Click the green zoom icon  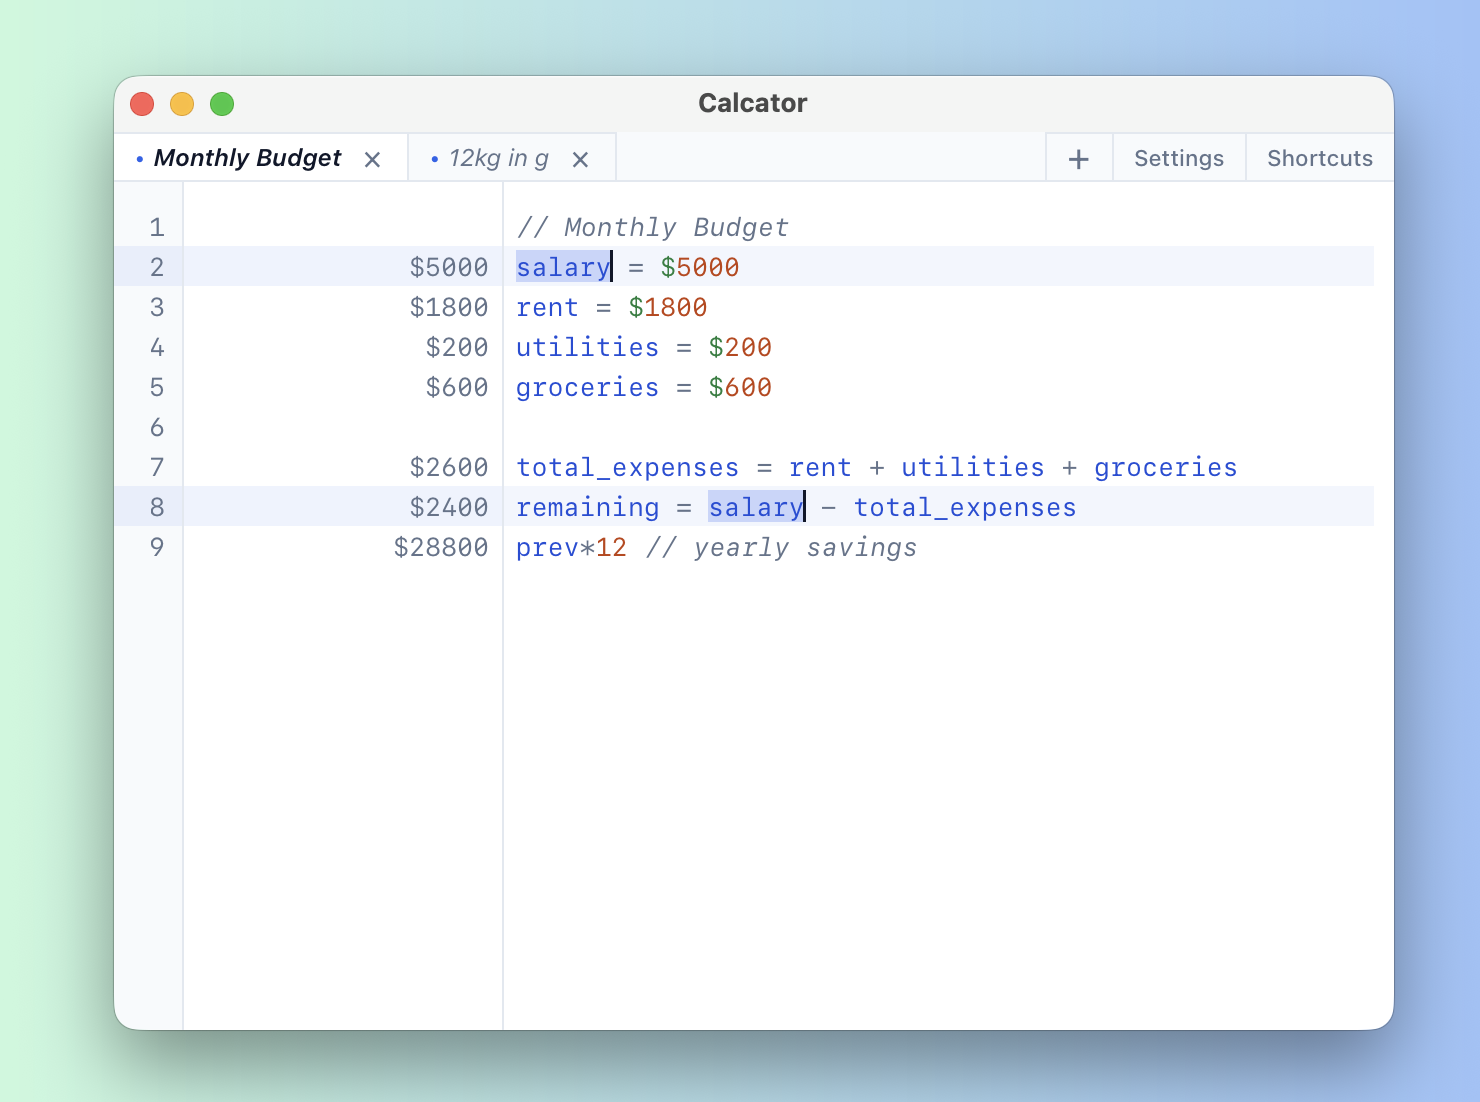[222, 104]
